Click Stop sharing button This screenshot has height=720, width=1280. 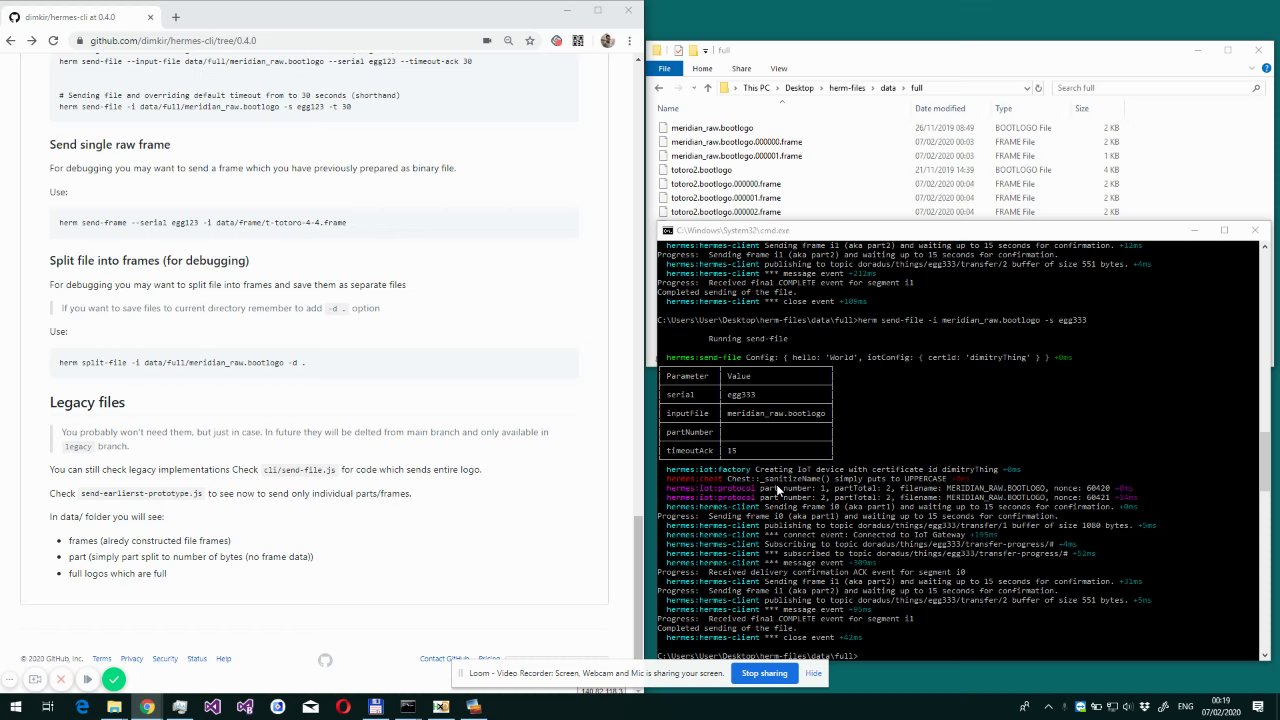(x=764, y=673)
